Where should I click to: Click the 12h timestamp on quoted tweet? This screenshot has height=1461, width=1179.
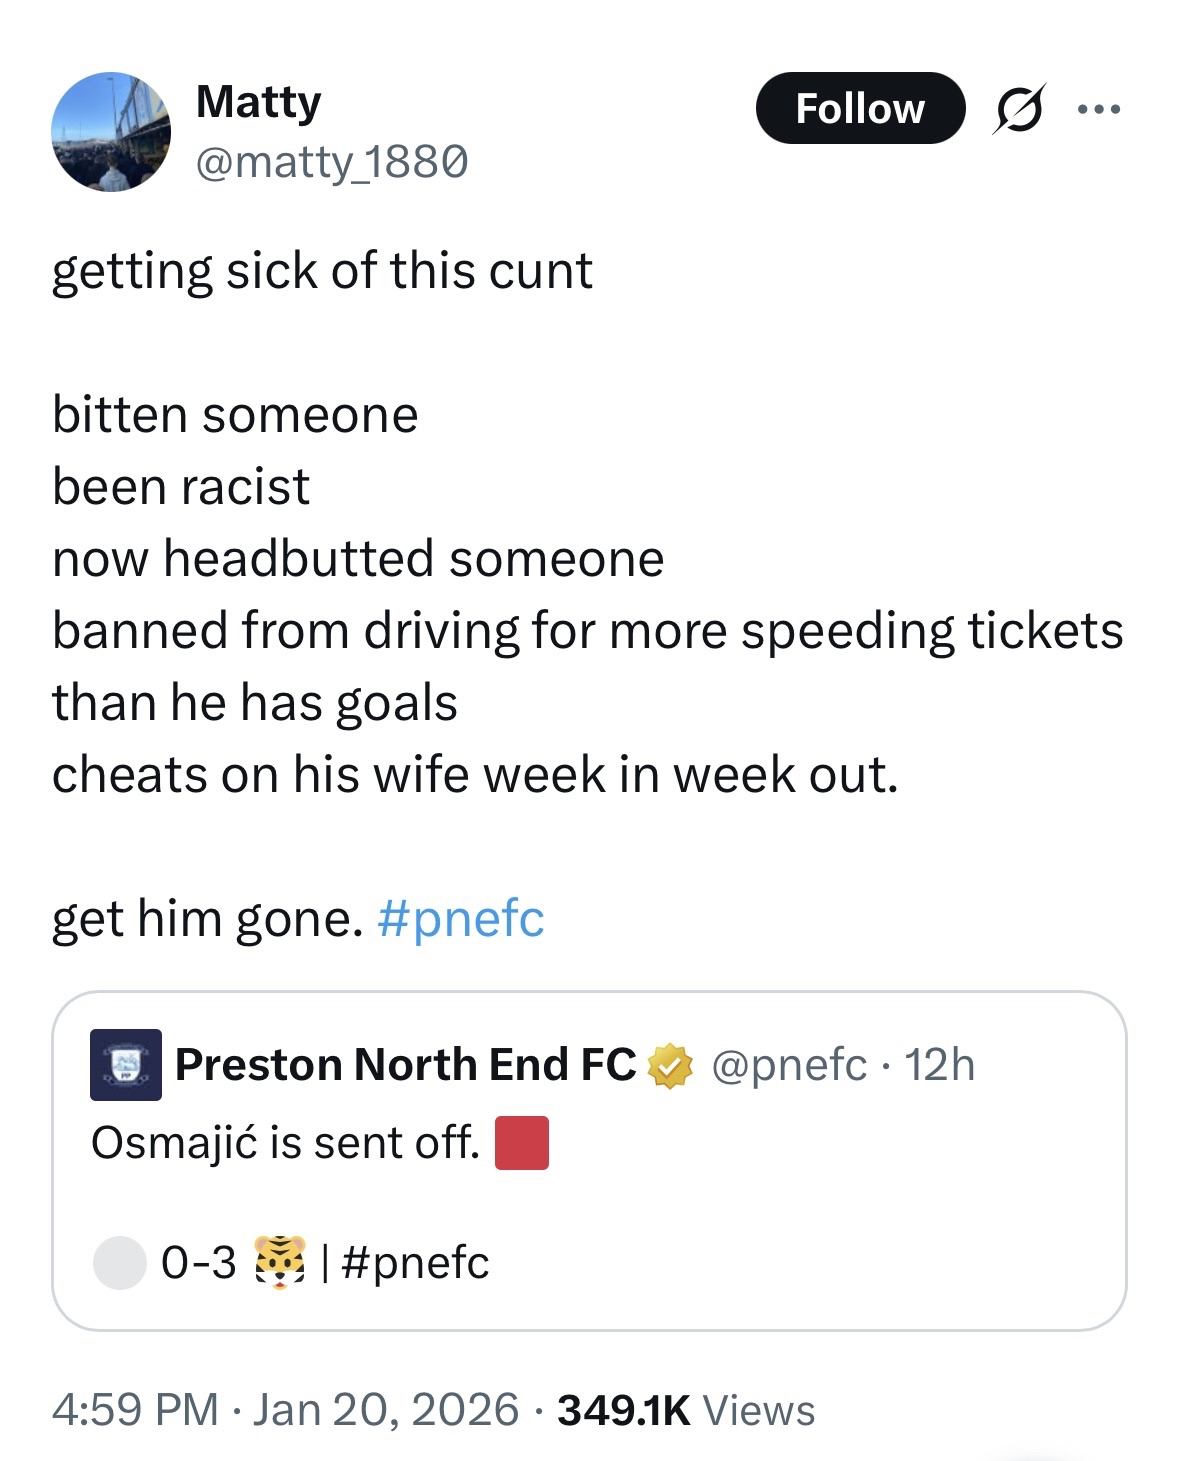(x=939, y=1065)
